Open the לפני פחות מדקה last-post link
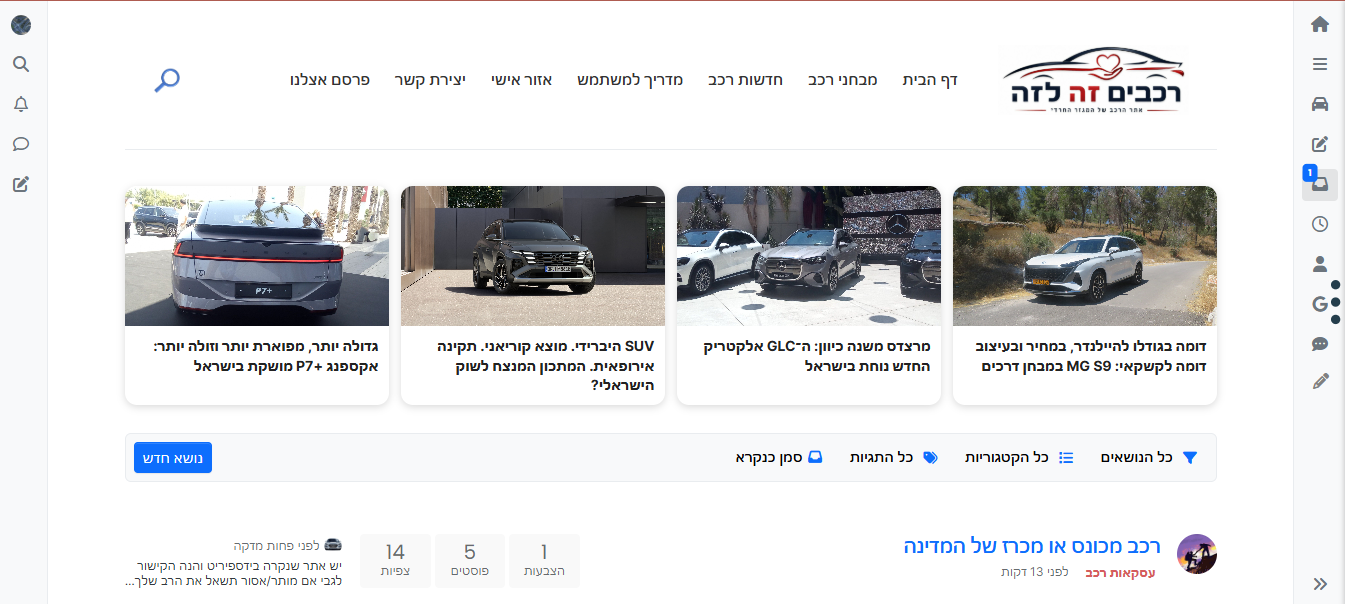Image resolution: width=1345 pixels, height=604 pixels. point(277,546)
